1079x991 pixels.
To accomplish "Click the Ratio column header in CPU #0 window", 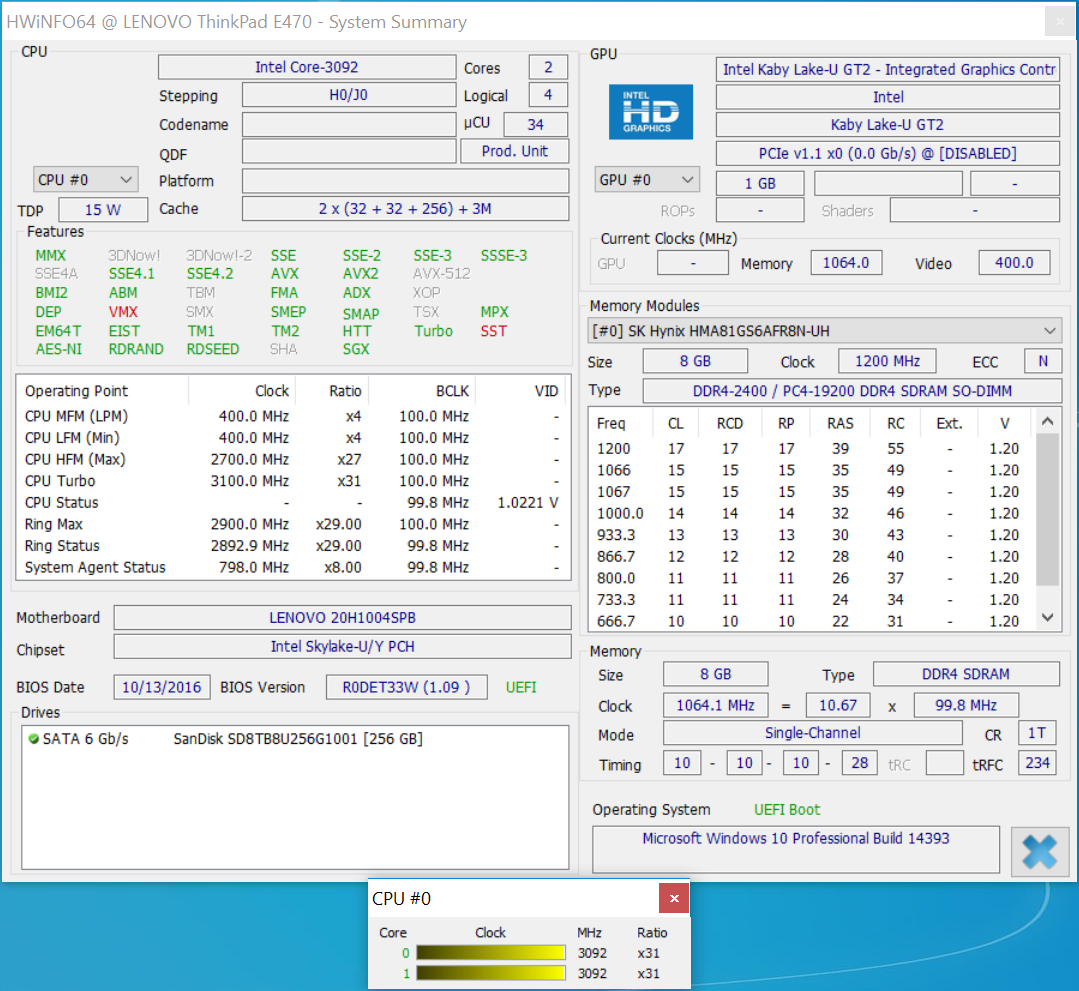I will (652, 933).
